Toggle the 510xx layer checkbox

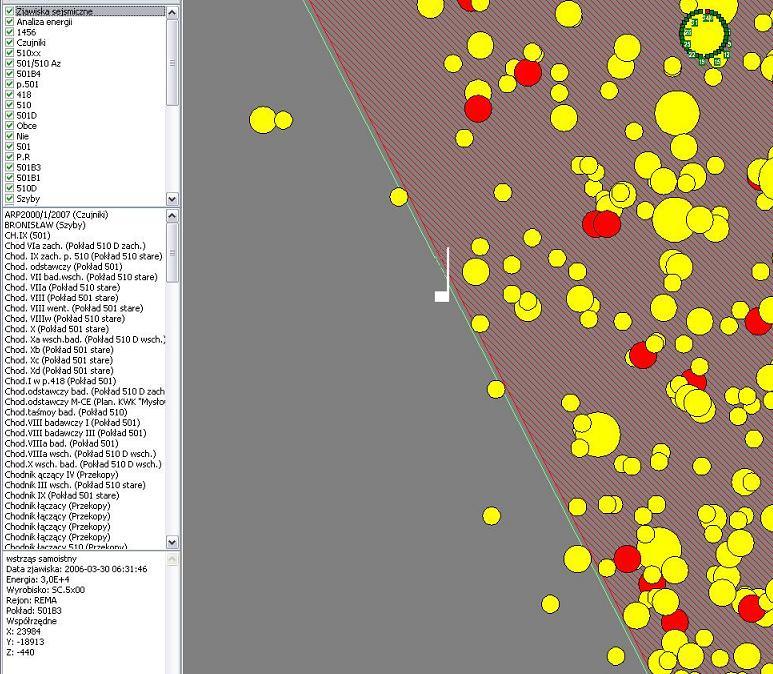(x=9, y=53)
